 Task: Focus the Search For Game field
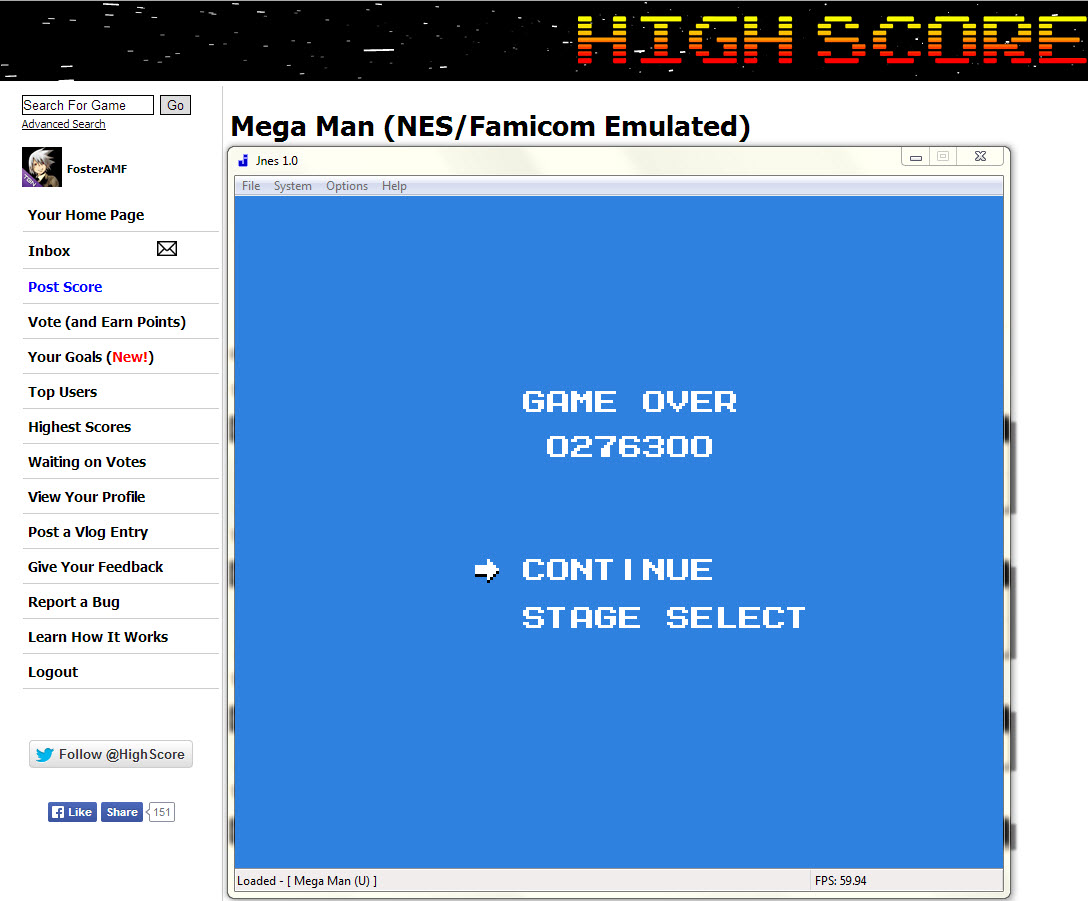point(87,105)
